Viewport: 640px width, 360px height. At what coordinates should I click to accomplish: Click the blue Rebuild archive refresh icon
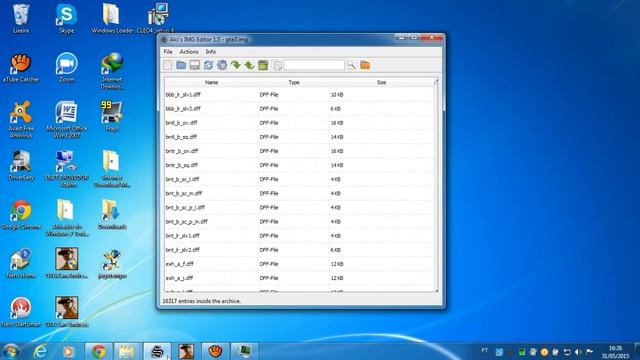(x=208, y=65)
